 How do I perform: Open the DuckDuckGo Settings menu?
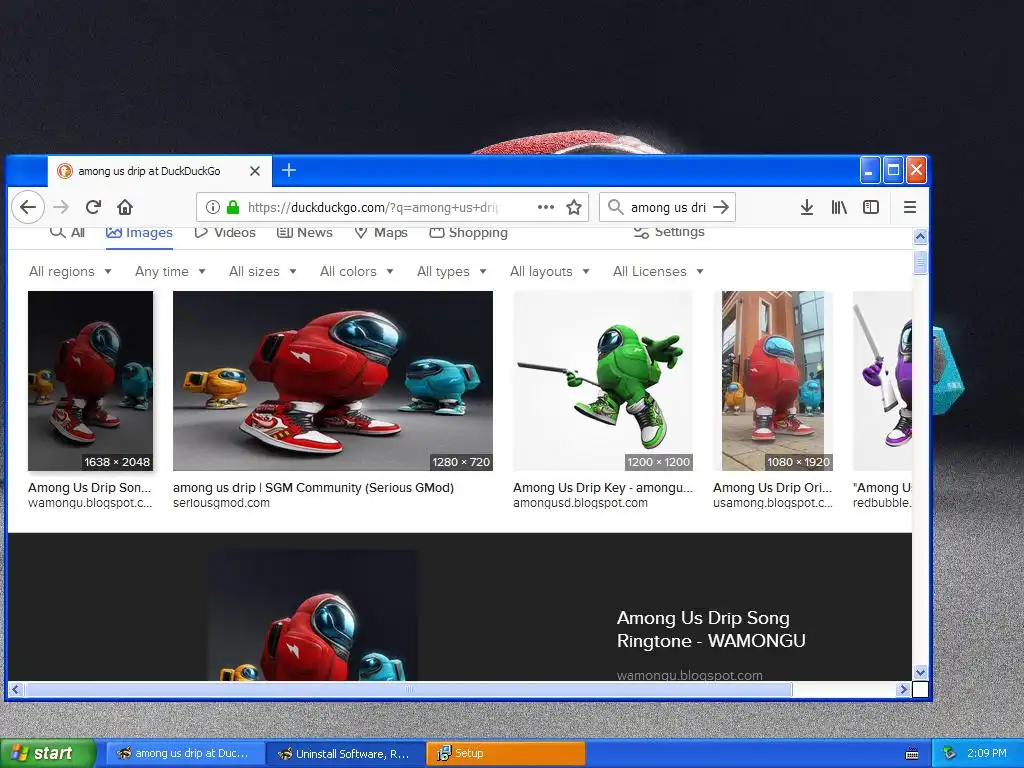(x=669, y=232)
